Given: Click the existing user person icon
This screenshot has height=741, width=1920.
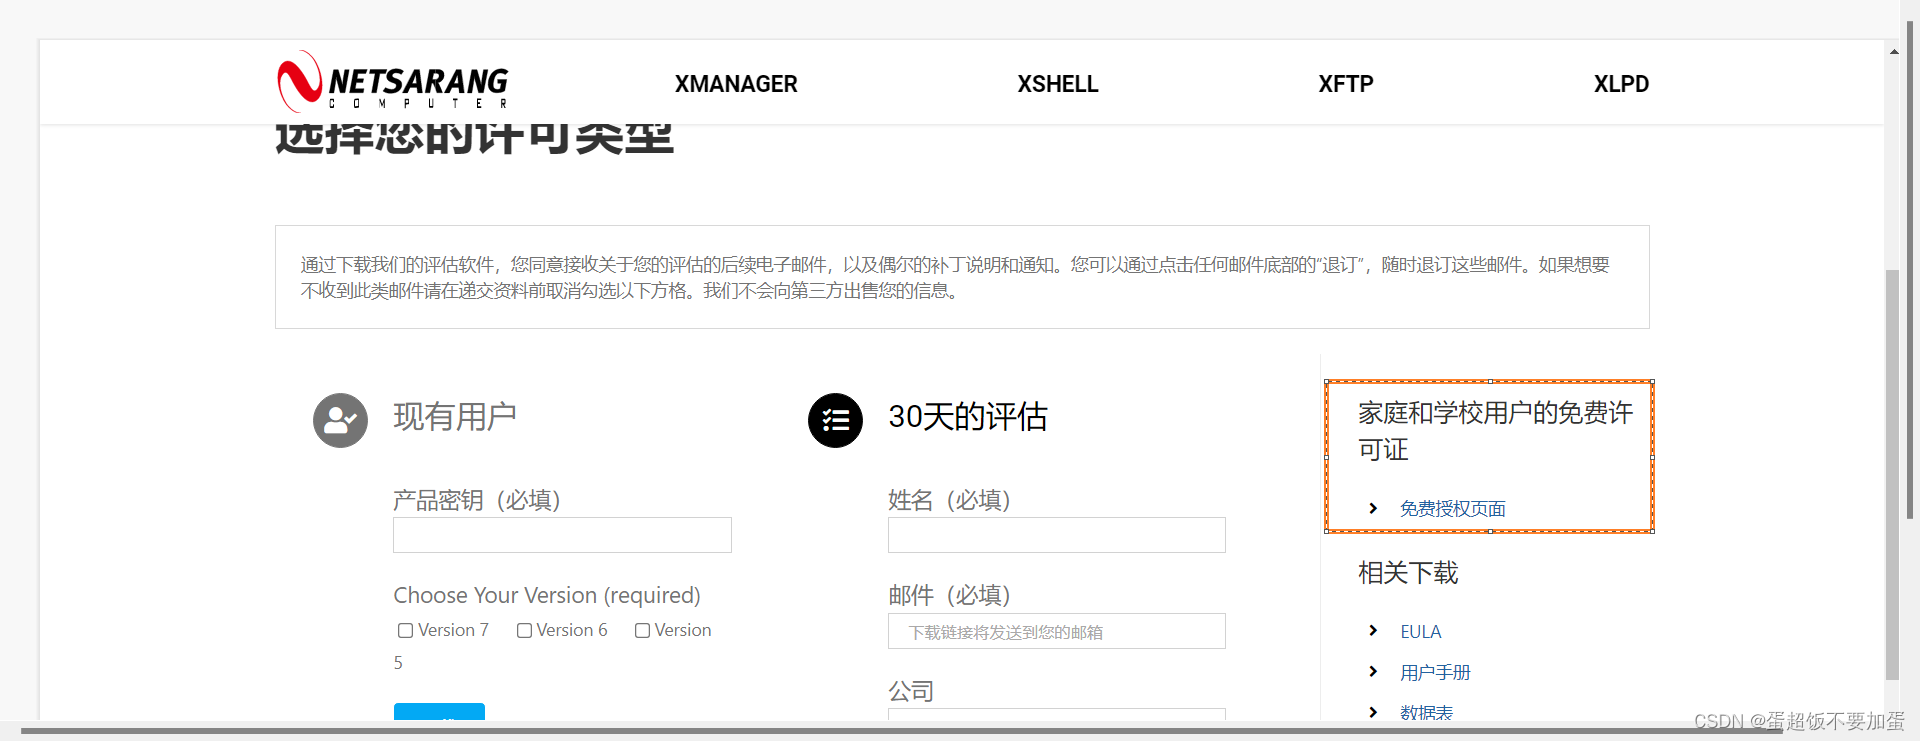Looking at the screenshot, I should [340, 420].
